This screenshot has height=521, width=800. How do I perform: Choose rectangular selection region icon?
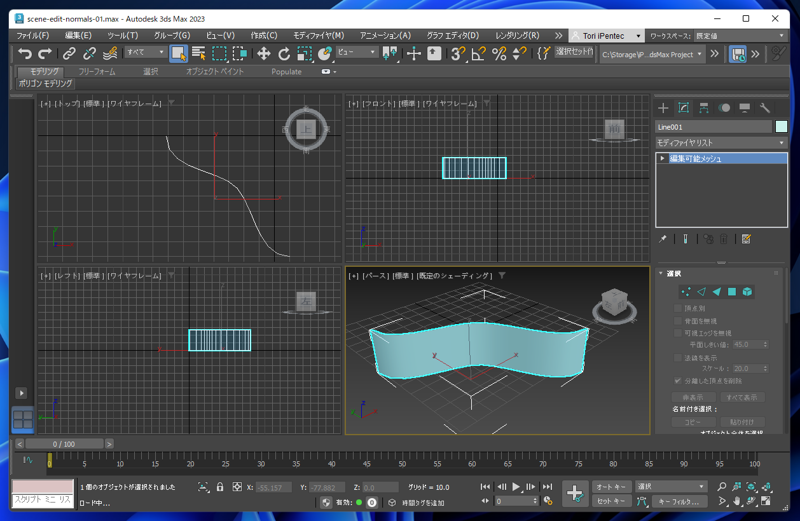pos(219,54)
